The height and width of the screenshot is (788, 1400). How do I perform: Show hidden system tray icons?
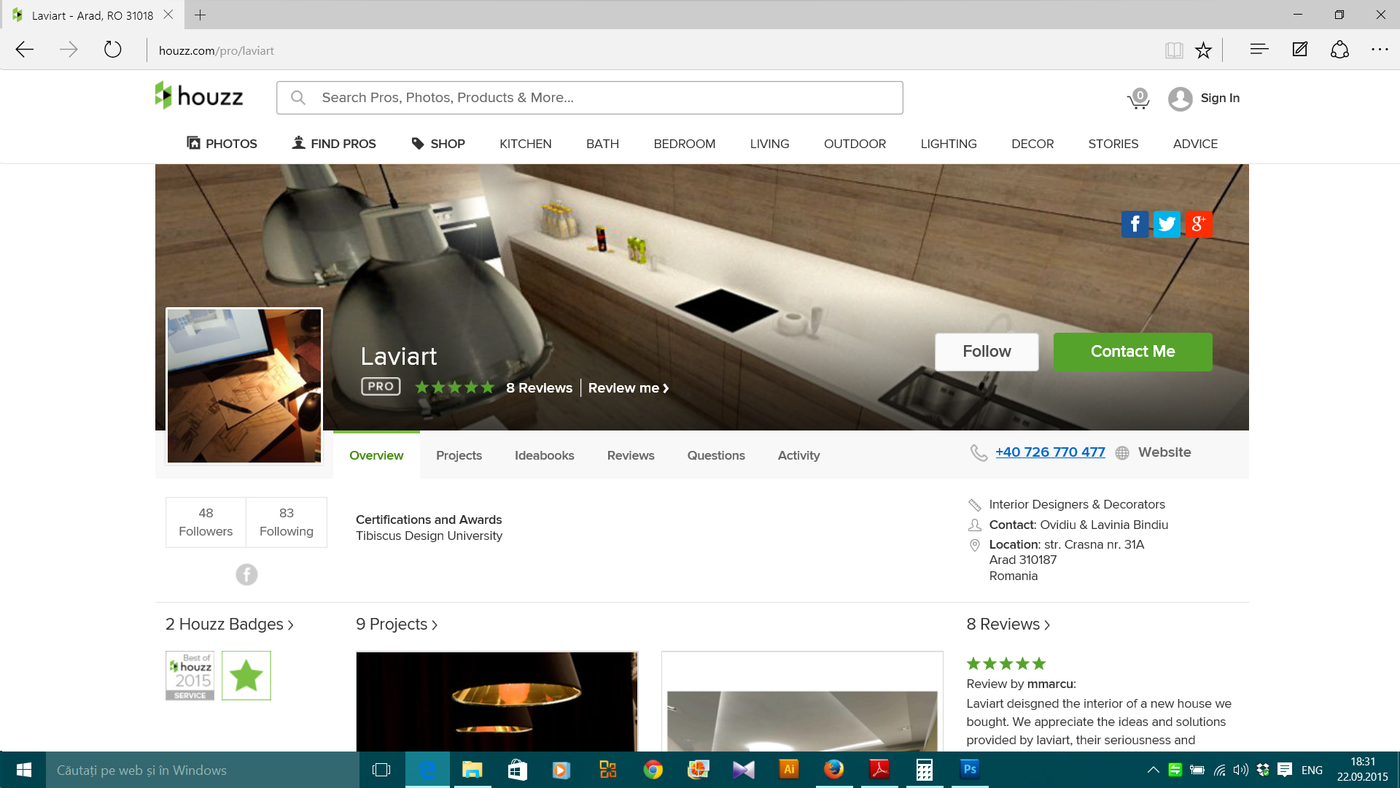click(x=1153, y=770)
